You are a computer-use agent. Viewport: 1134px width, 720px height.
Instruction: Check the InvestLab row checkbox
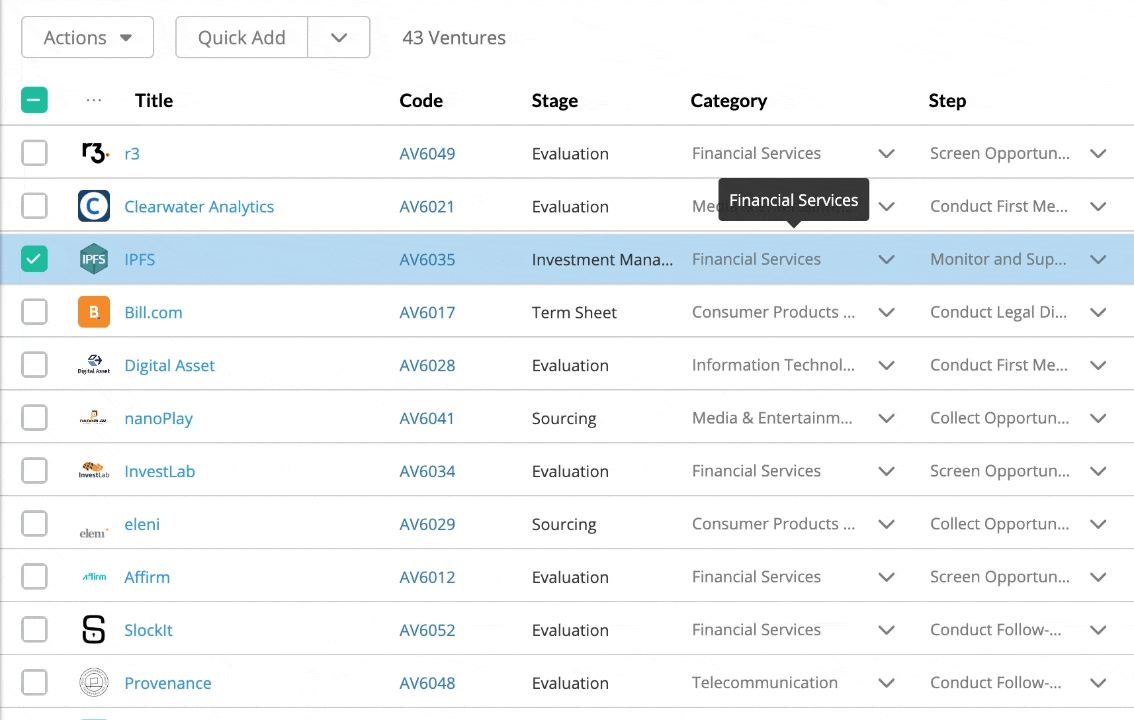tap(35, 471)
